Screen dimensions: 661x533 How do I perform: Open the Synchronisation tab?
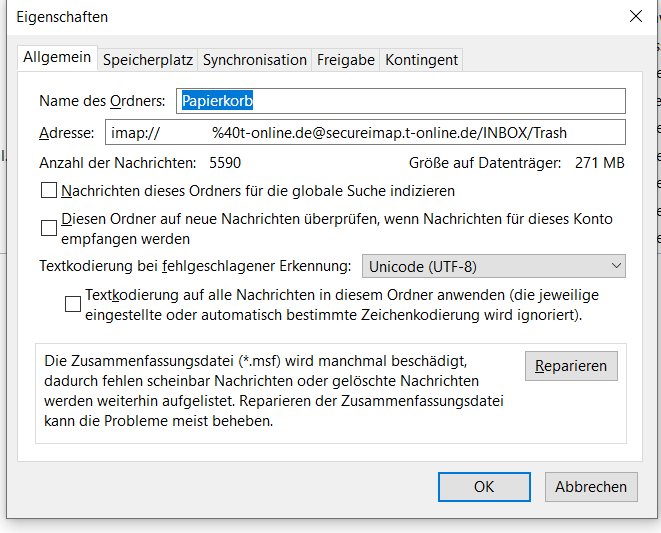pyautogui.click(x=255, y=60)
